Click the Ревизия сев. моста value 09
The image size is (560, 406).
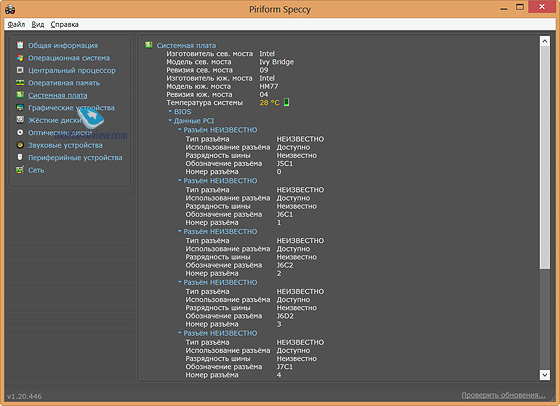(264, 70)
